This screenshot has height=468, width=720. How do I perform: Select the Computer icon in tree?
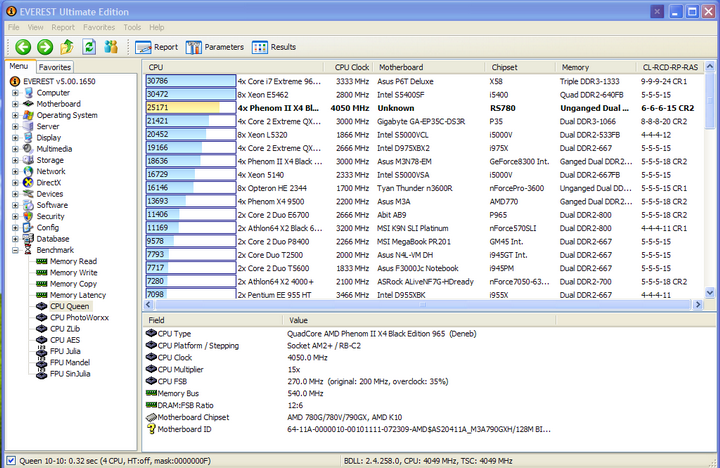pos(28,93)
